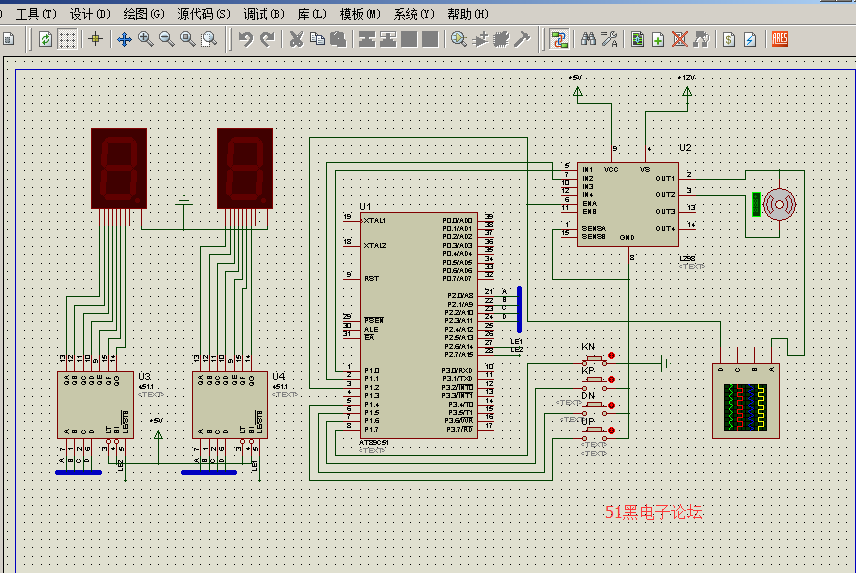
Task: Expand the 源代码(S) menu
Action: 203,14
